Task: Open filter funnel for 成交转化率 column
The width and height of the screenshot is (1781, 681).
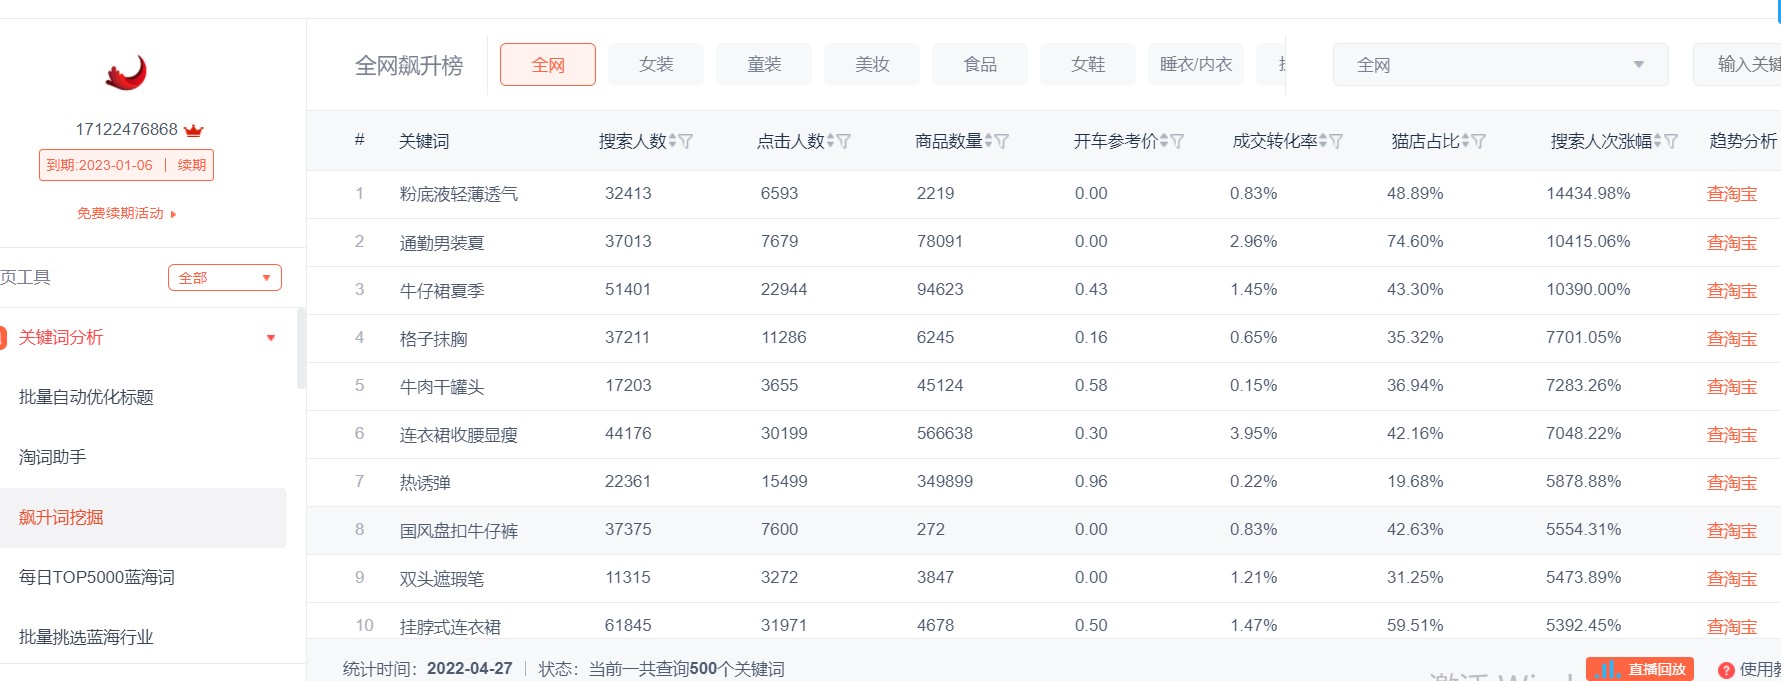Action: click(1336, 142)
